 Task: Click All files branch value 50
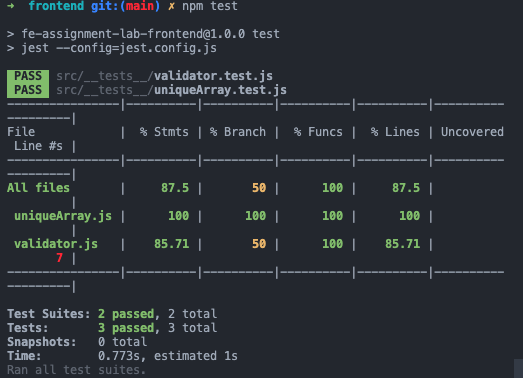point(259,188)
